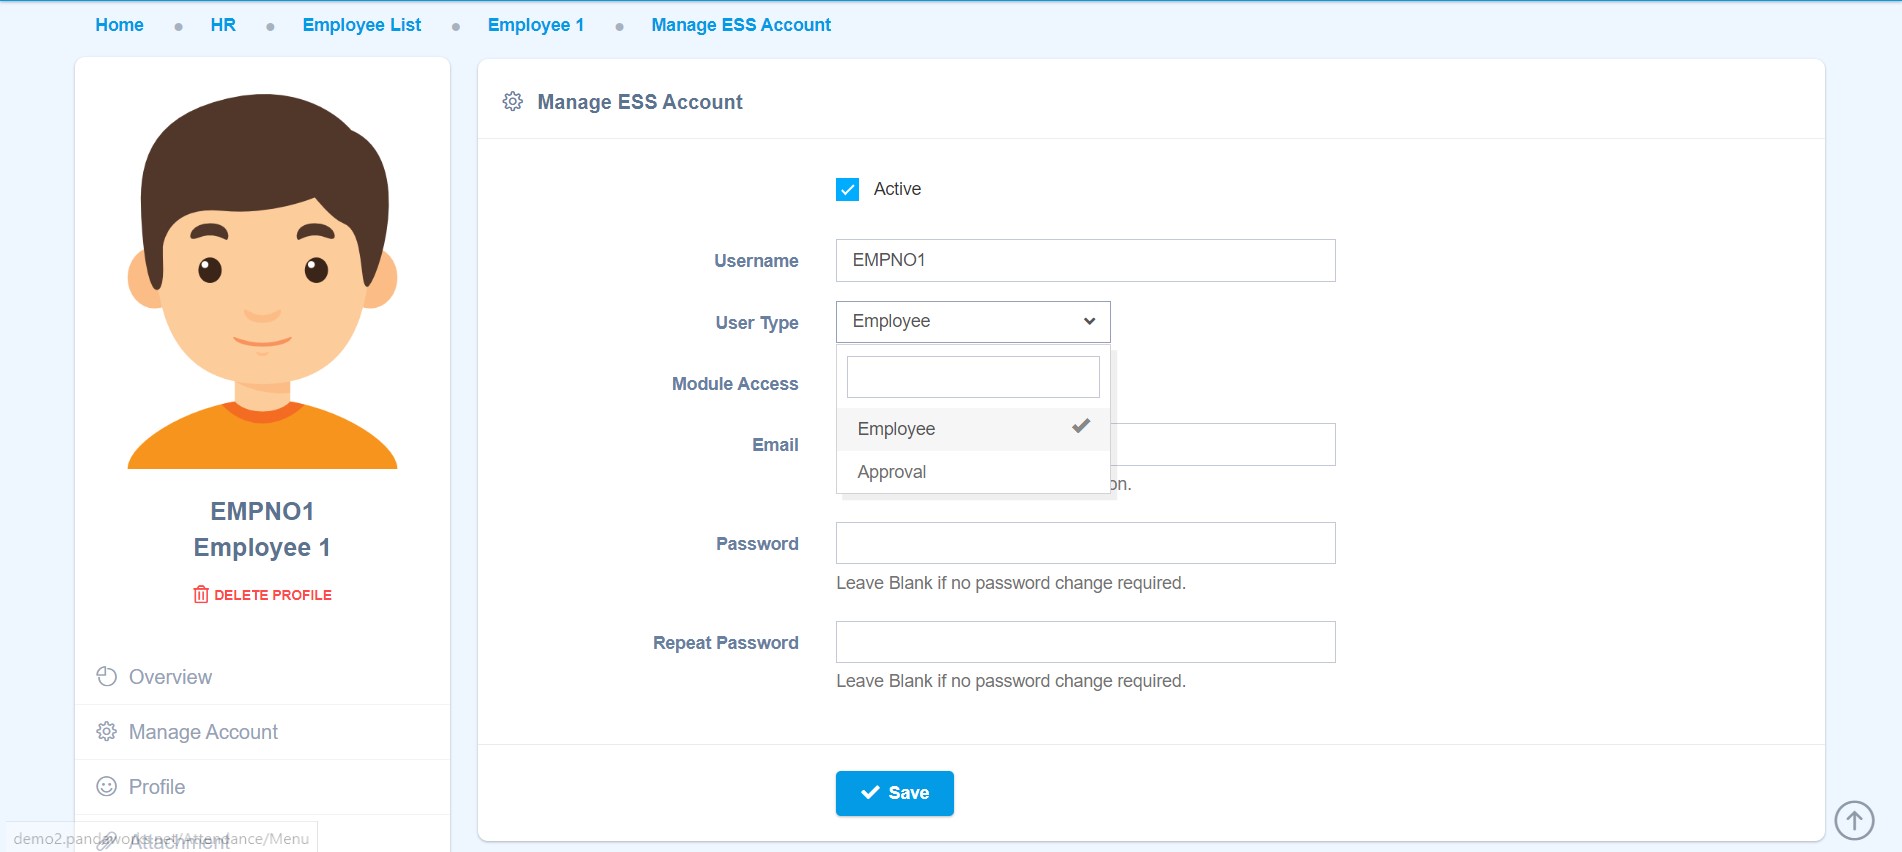Screen dimensions: 1902x852
Task: Select Approval from the User Type list
Action: click(x=891, y=472)
